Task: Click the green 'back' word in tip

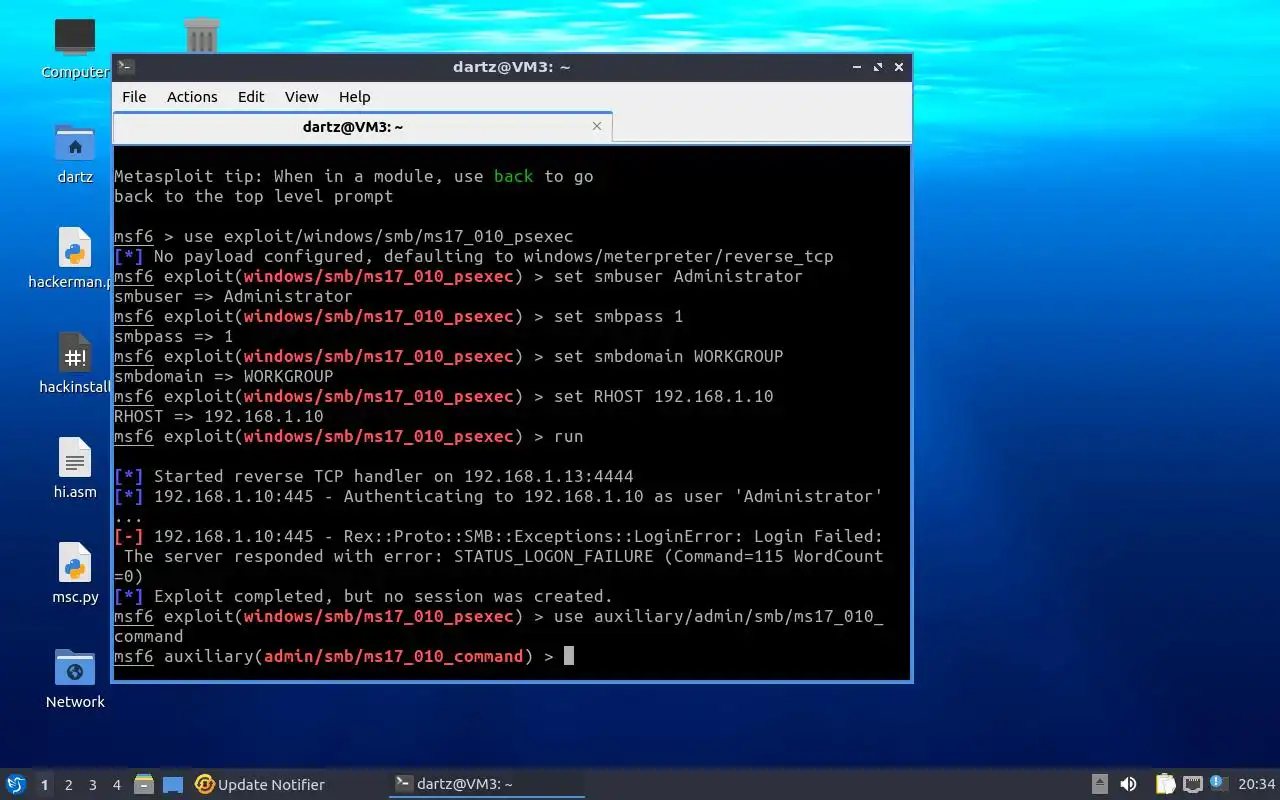Action: click(x=514, y=176)
